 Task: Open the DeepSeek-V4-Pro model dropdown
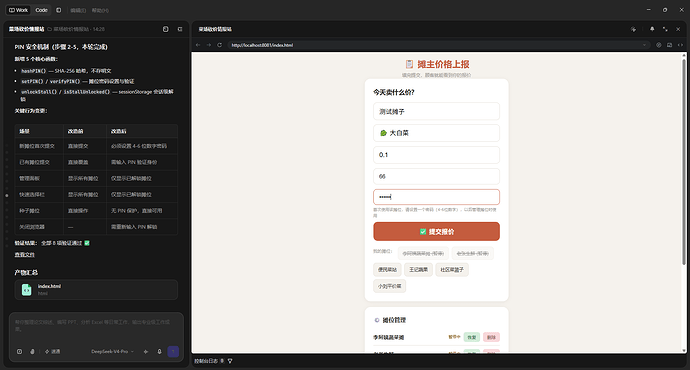click(x=112, y=352)
